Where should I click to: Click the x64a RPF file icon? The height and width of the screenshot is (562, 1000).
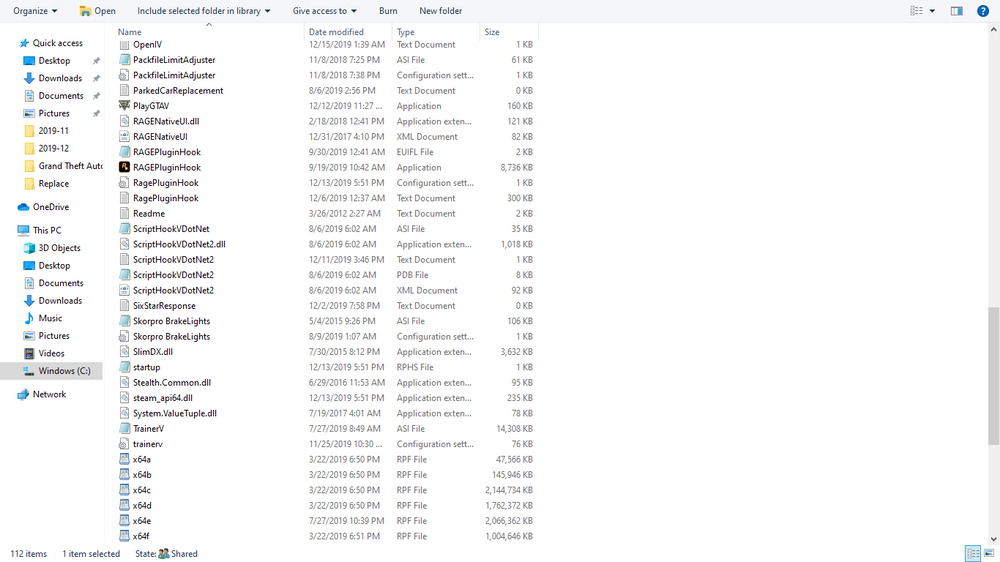[124, 459]
